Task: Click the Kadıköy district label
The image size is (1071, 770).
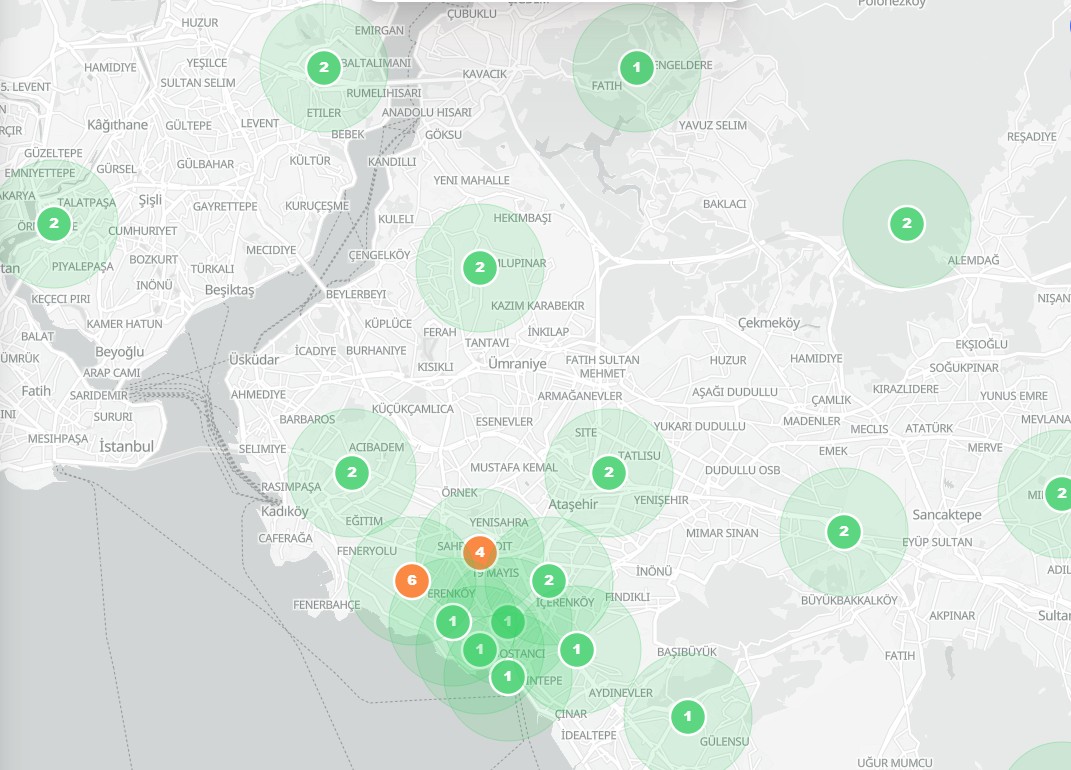Action: (x=284, y=511)
